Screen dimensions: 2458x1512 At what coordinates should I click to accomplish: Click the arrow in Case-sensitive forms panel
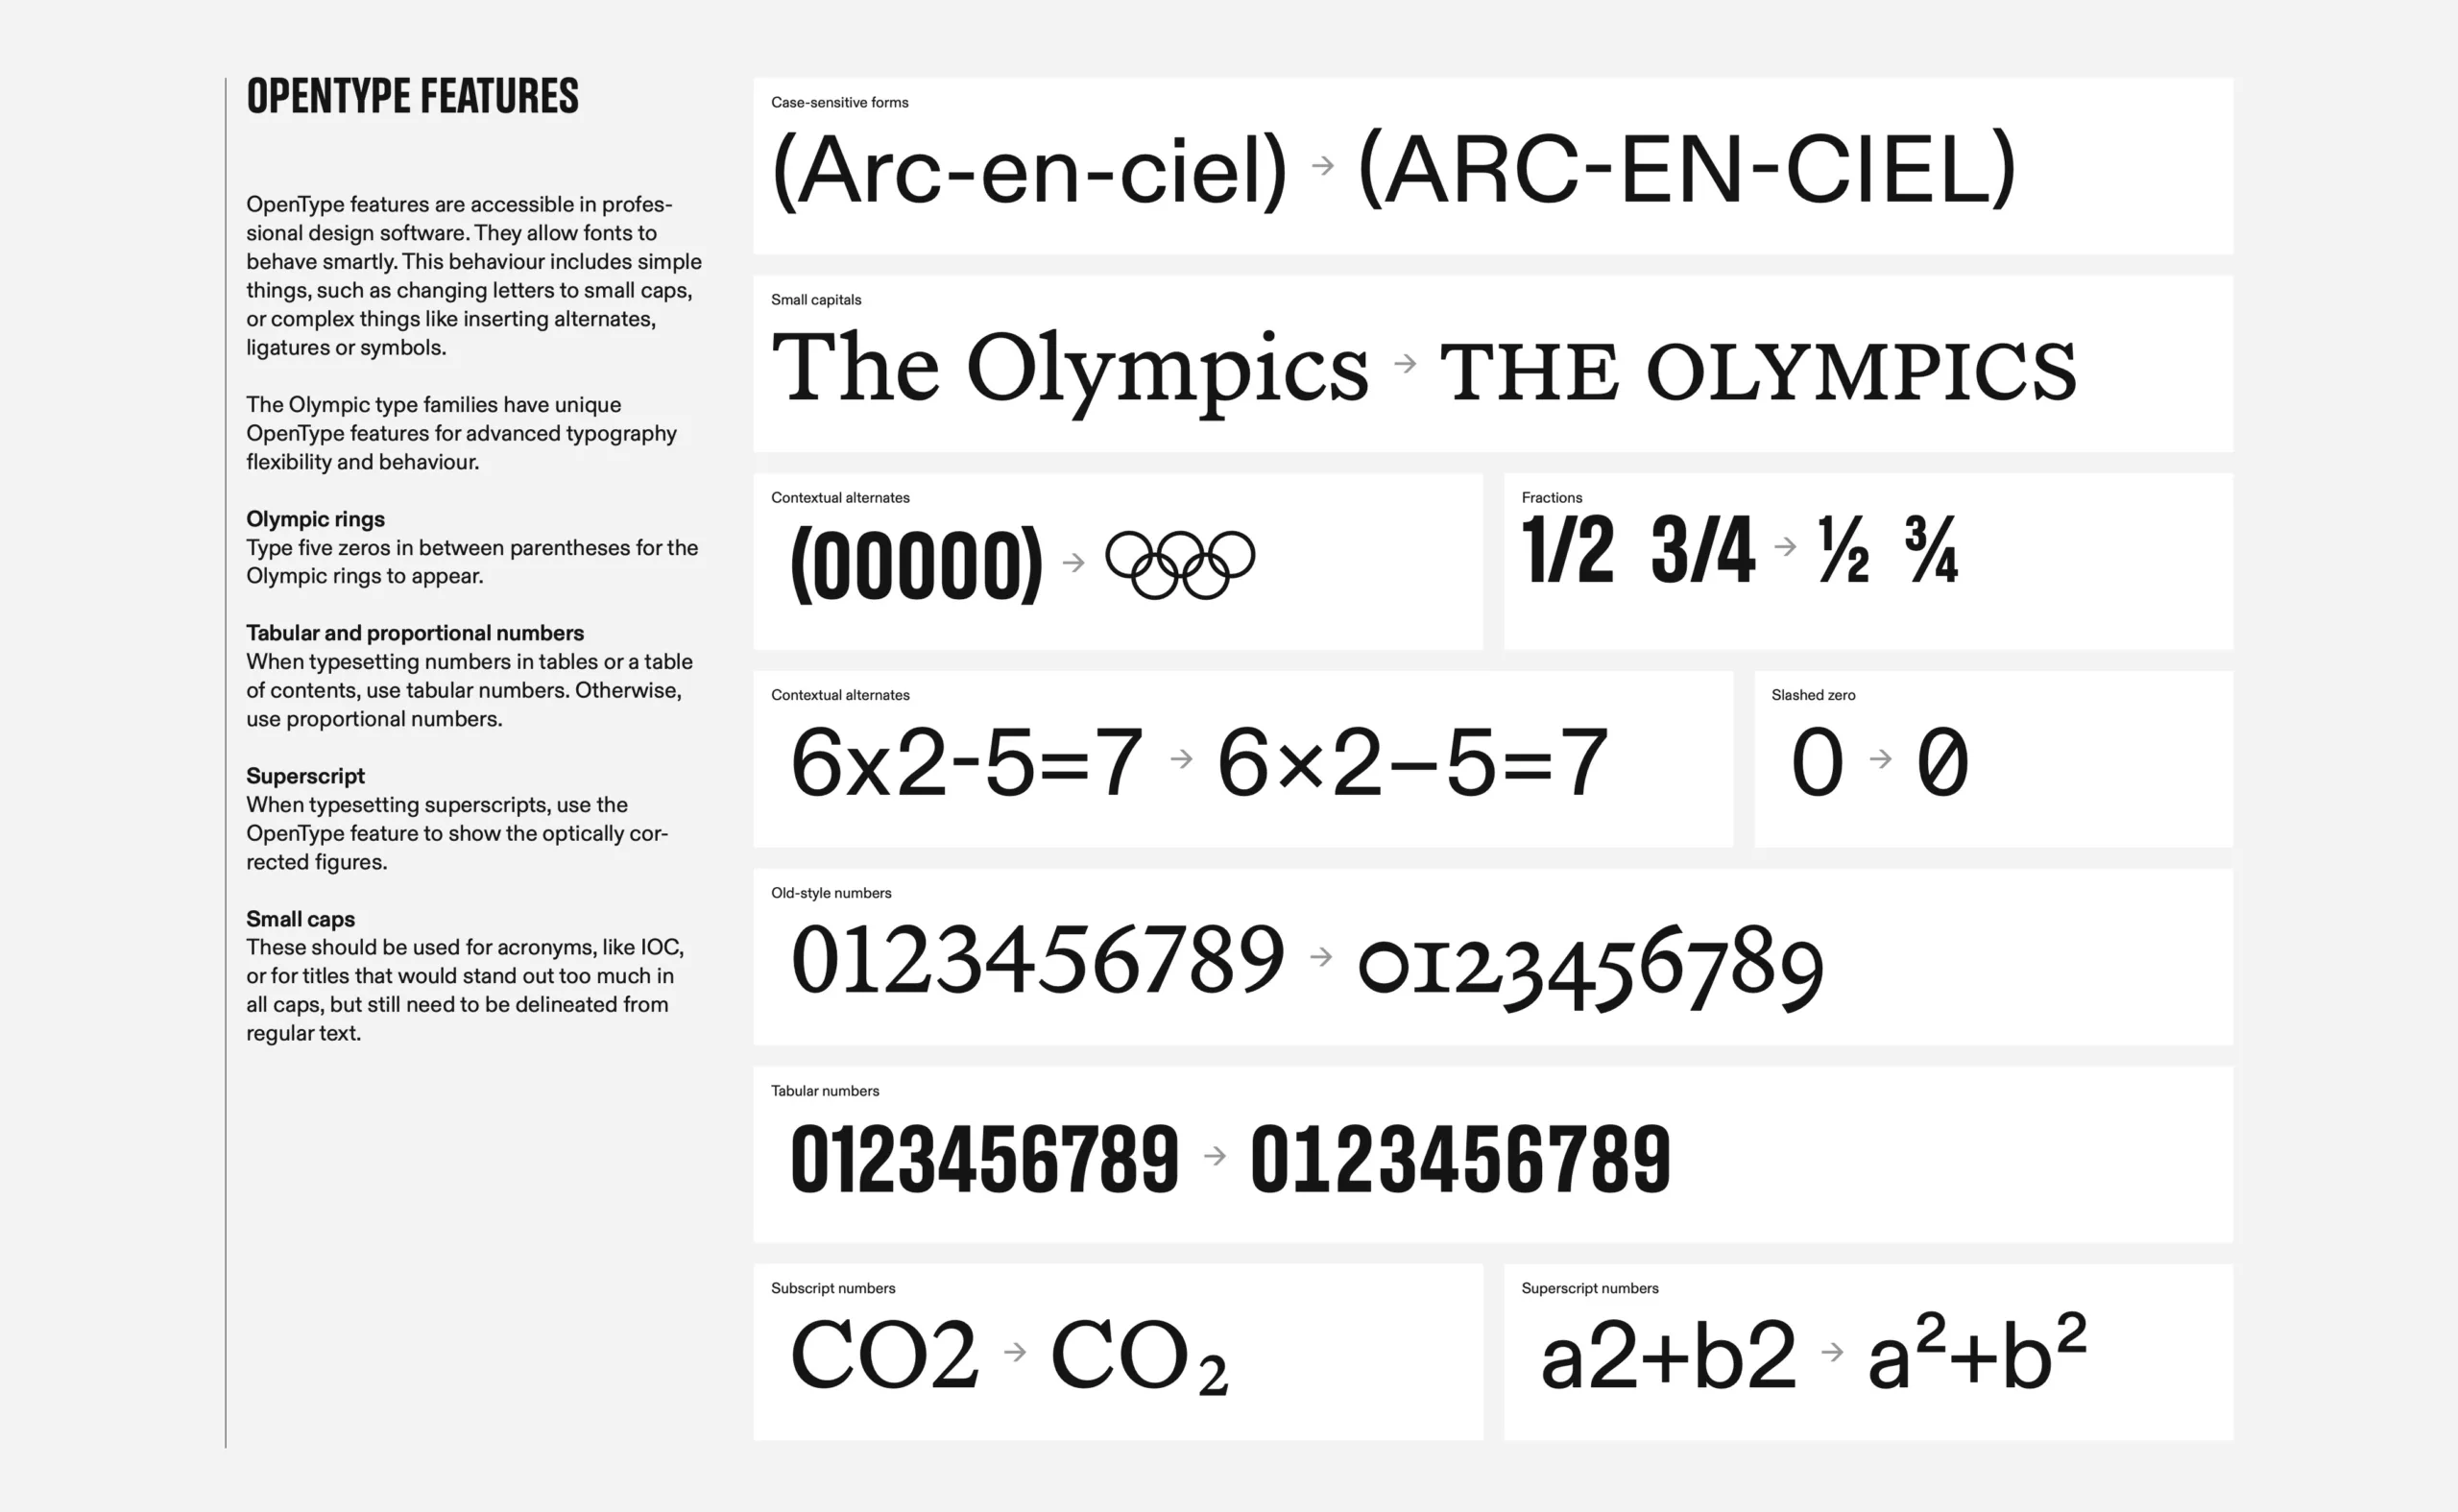tap(1322, 166)
